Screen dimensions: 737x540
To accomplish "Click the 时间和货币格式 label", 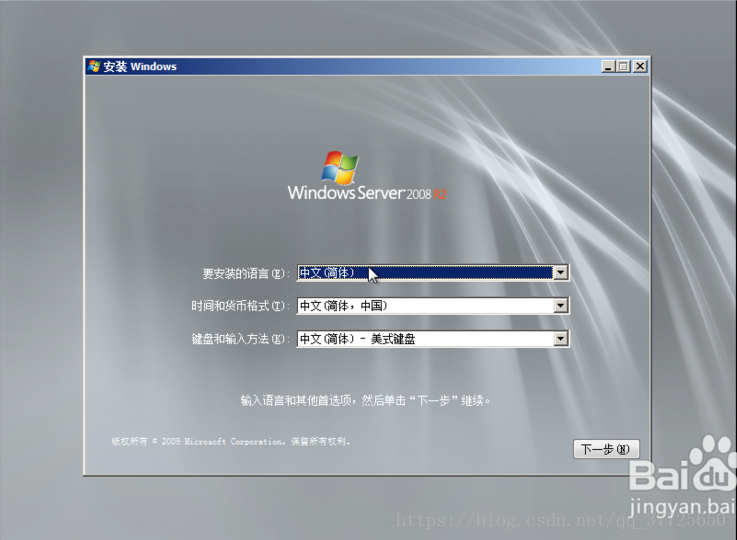I will click(240, 306).
